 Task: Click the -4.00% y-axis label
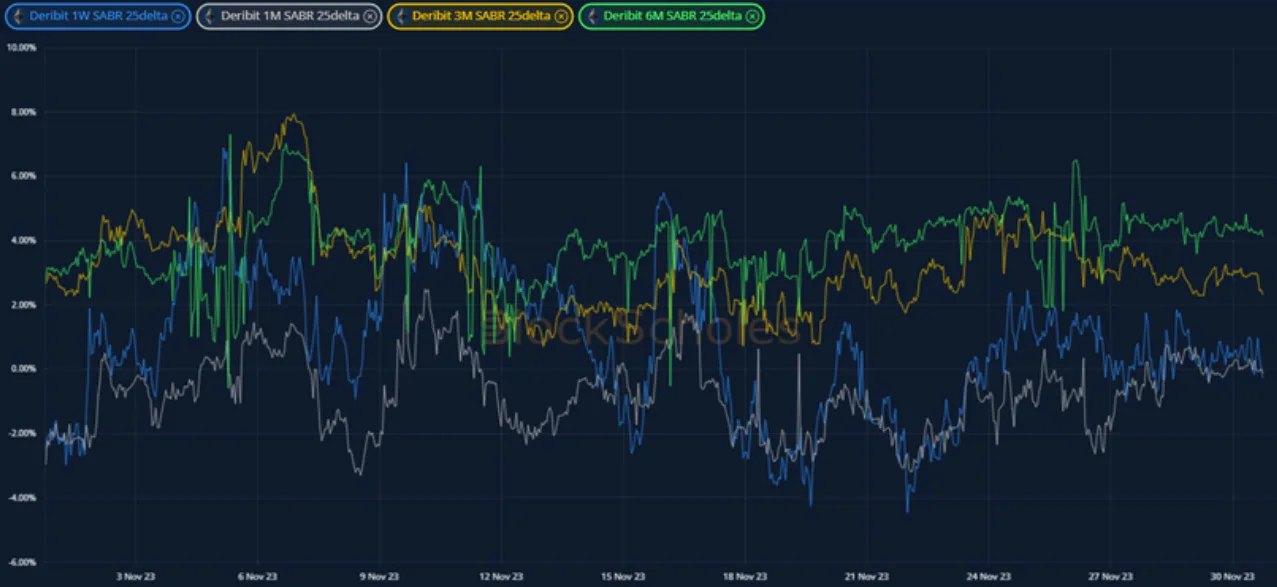[22, 497]
